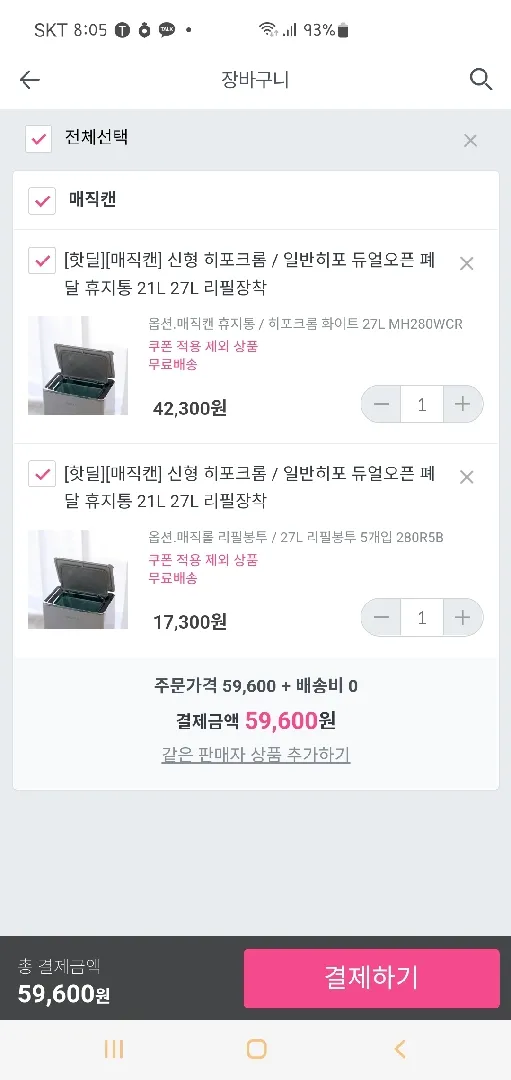Tap the 결제하기 payment button
The height and width of the screenshot is (1080, 511).
coord(372,978)
